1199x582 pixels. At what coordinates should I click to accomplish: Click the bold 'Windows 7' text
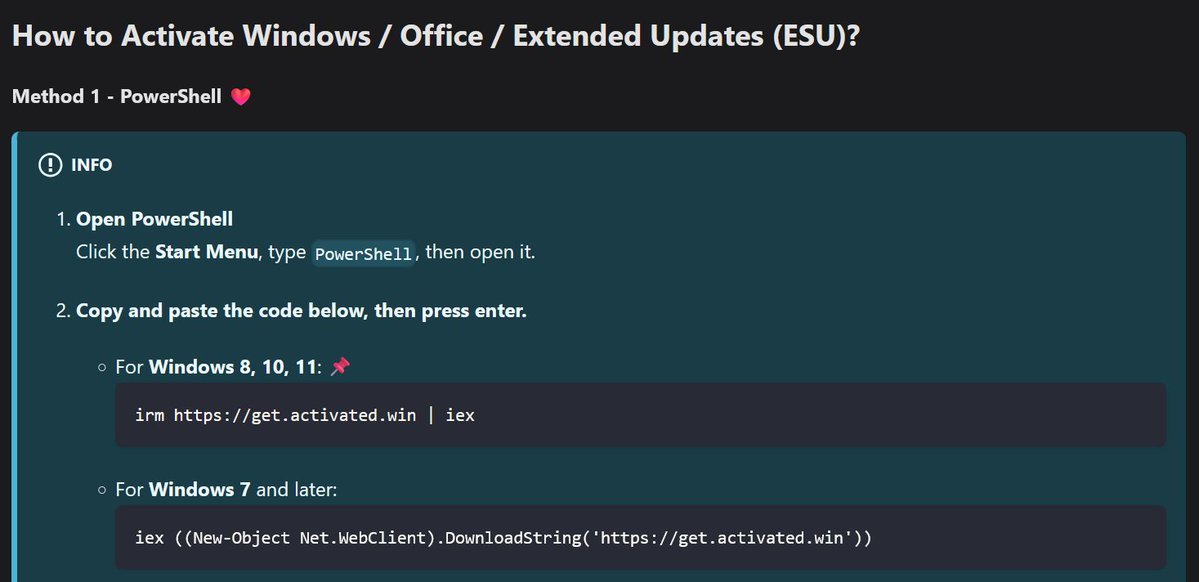tap(200, 490)
